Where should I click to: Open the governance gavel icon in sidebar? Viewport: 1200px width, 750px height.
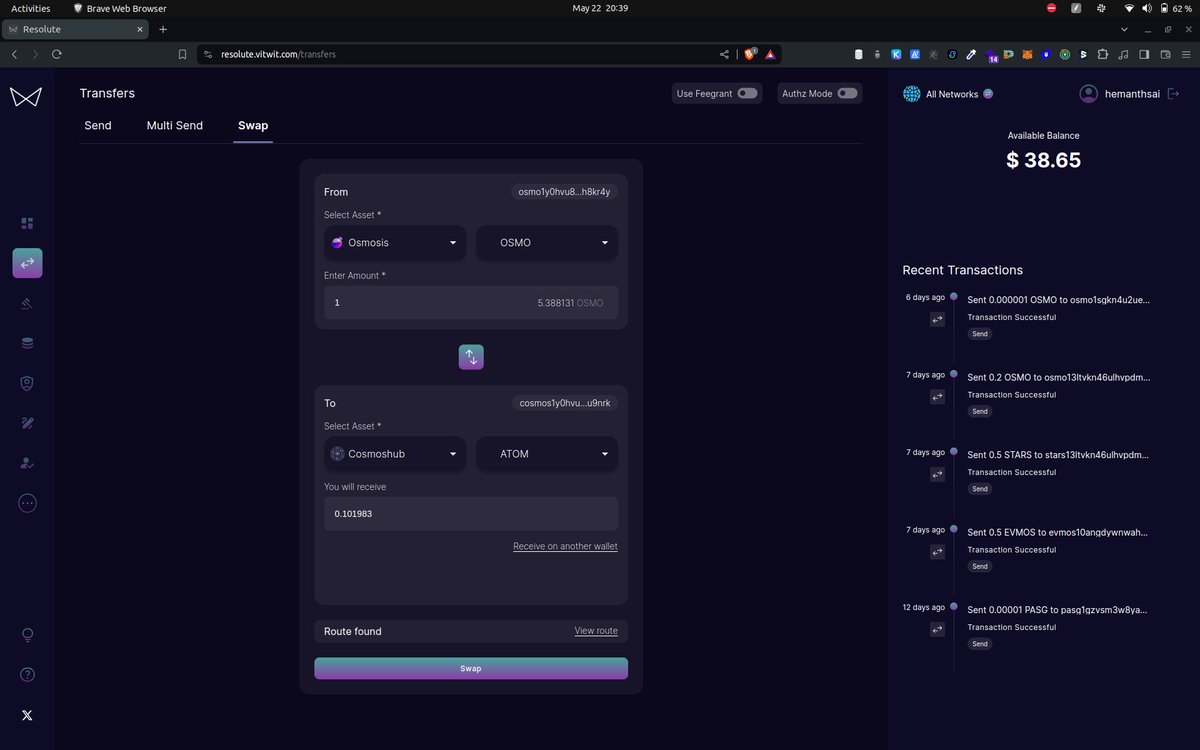27,303
